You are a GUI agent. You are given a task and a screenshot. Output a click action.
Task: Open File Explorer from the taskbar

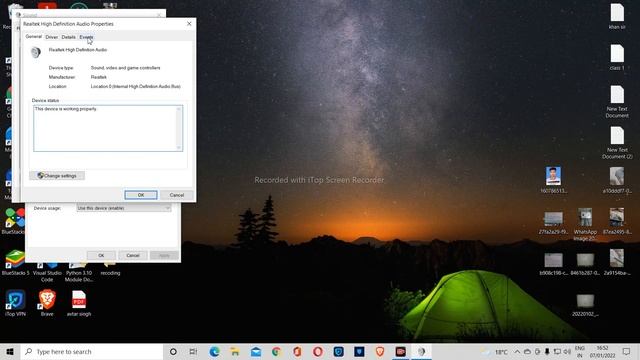point(235,351)
